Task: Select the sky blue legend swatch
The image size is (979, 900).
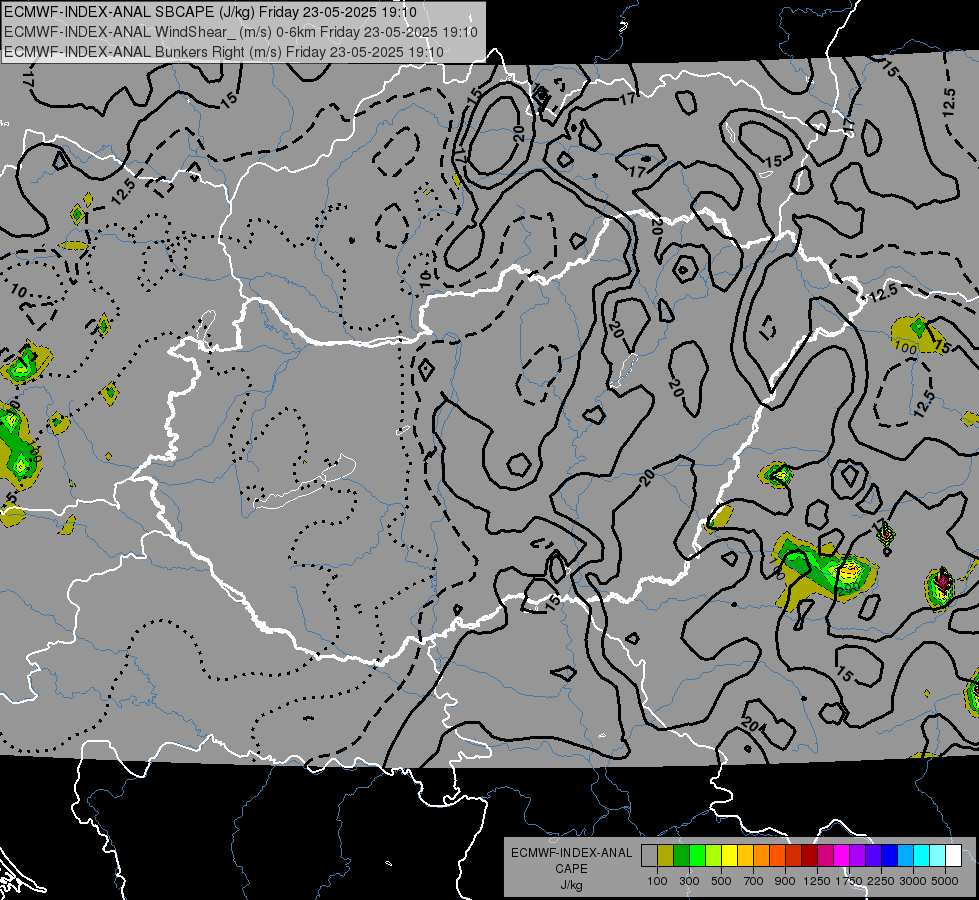Action: pos(905,856)
